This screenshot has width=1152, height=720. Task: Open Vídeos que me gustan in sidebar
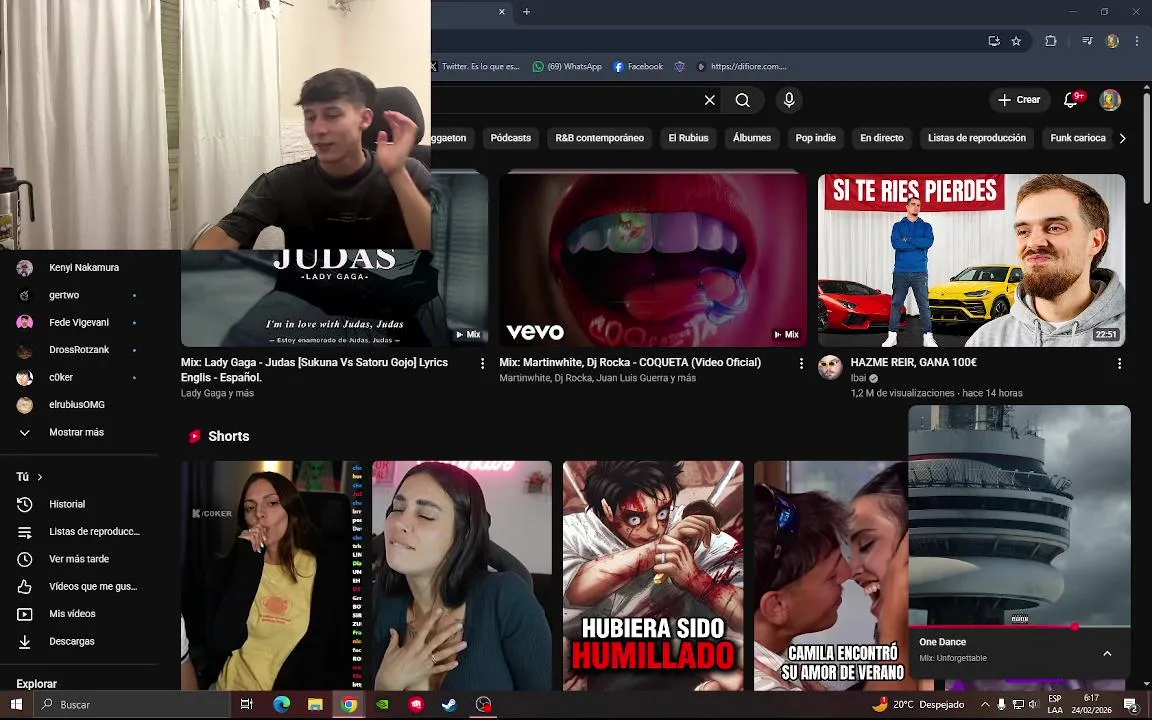coord(79,586)
